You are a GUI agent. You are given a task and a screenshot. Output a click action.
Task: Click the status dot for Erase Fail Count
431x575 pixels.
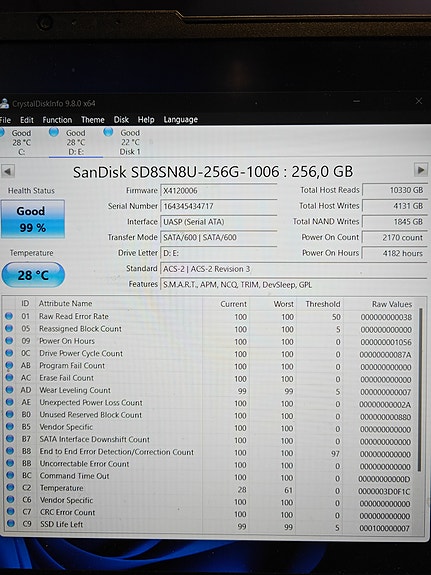coord(10,377)
